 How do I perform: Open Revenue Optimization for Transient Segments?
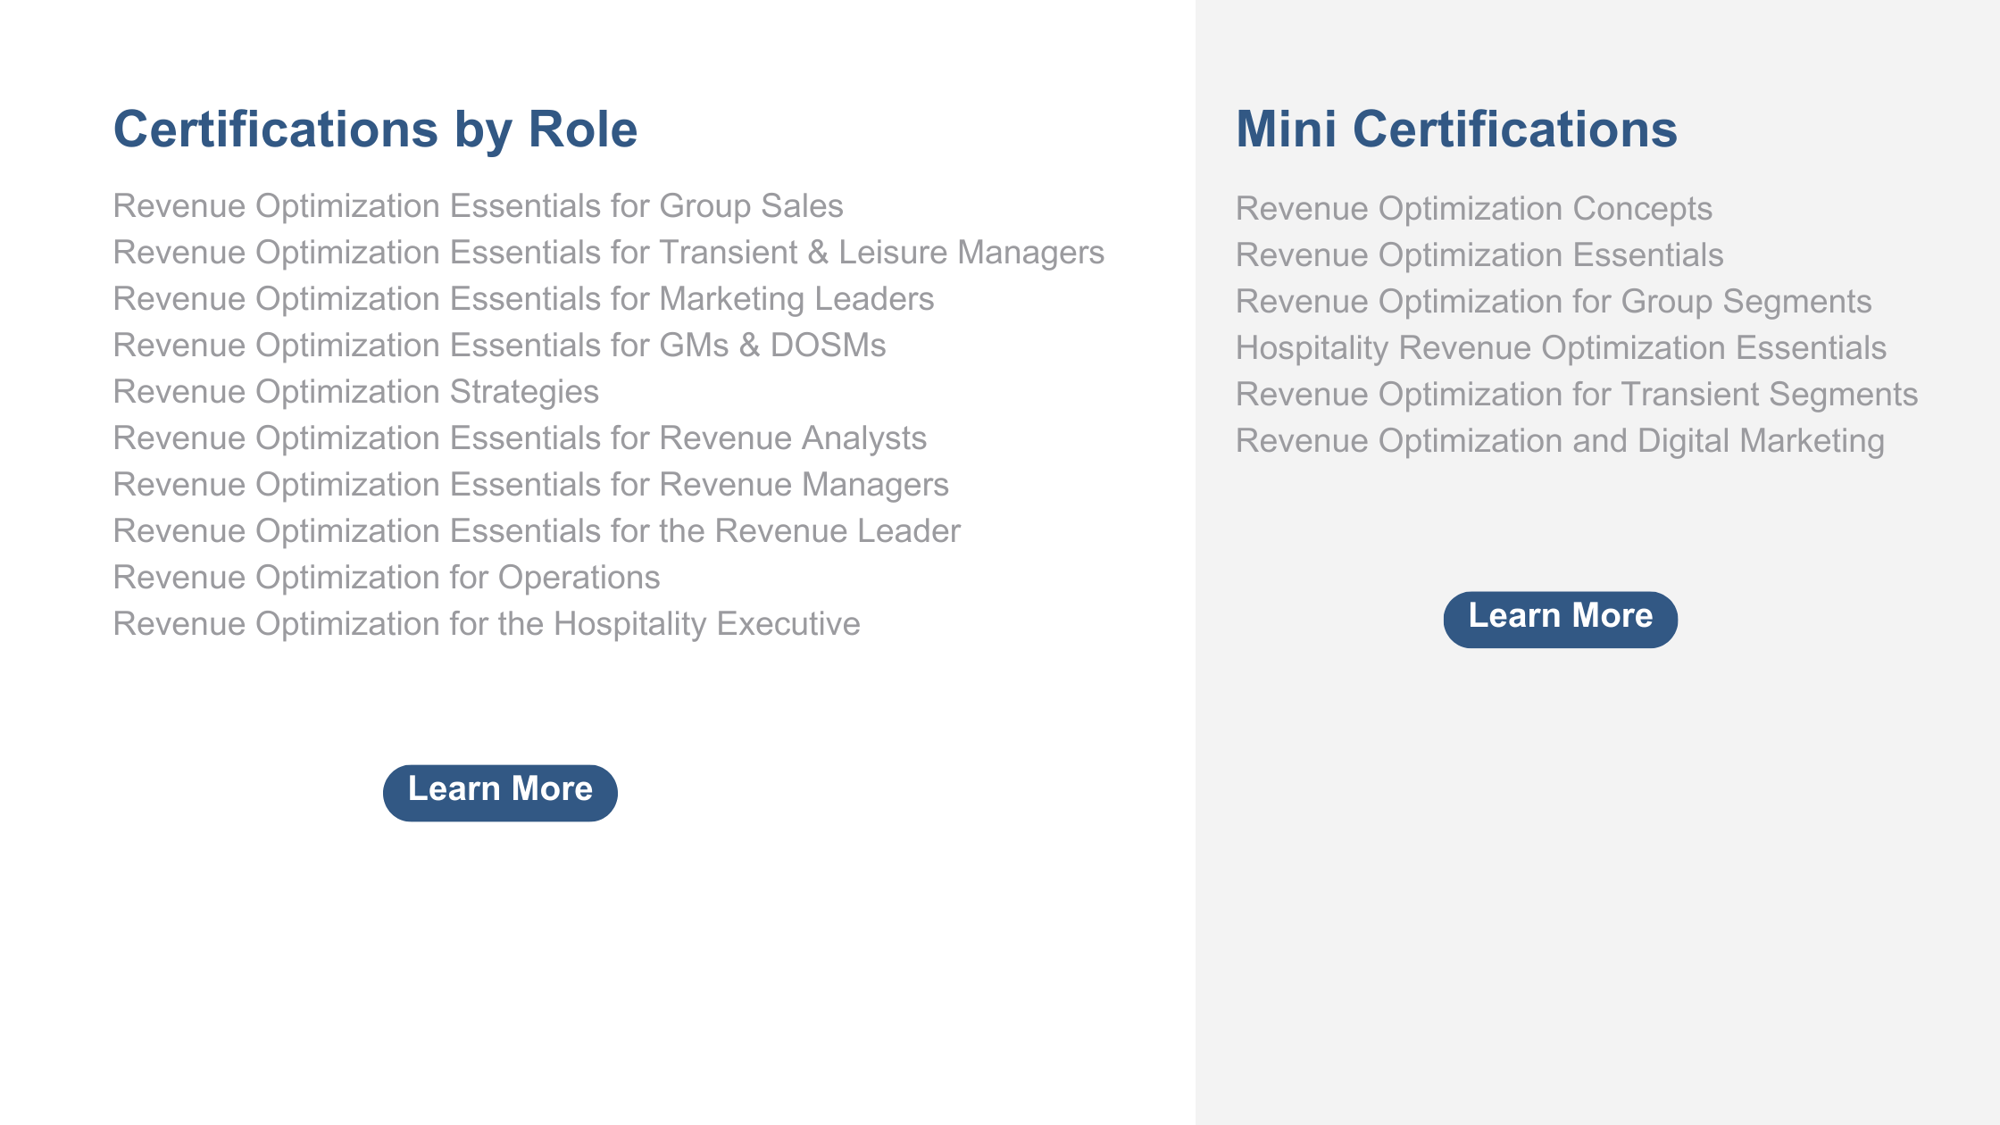(1577, 394)
